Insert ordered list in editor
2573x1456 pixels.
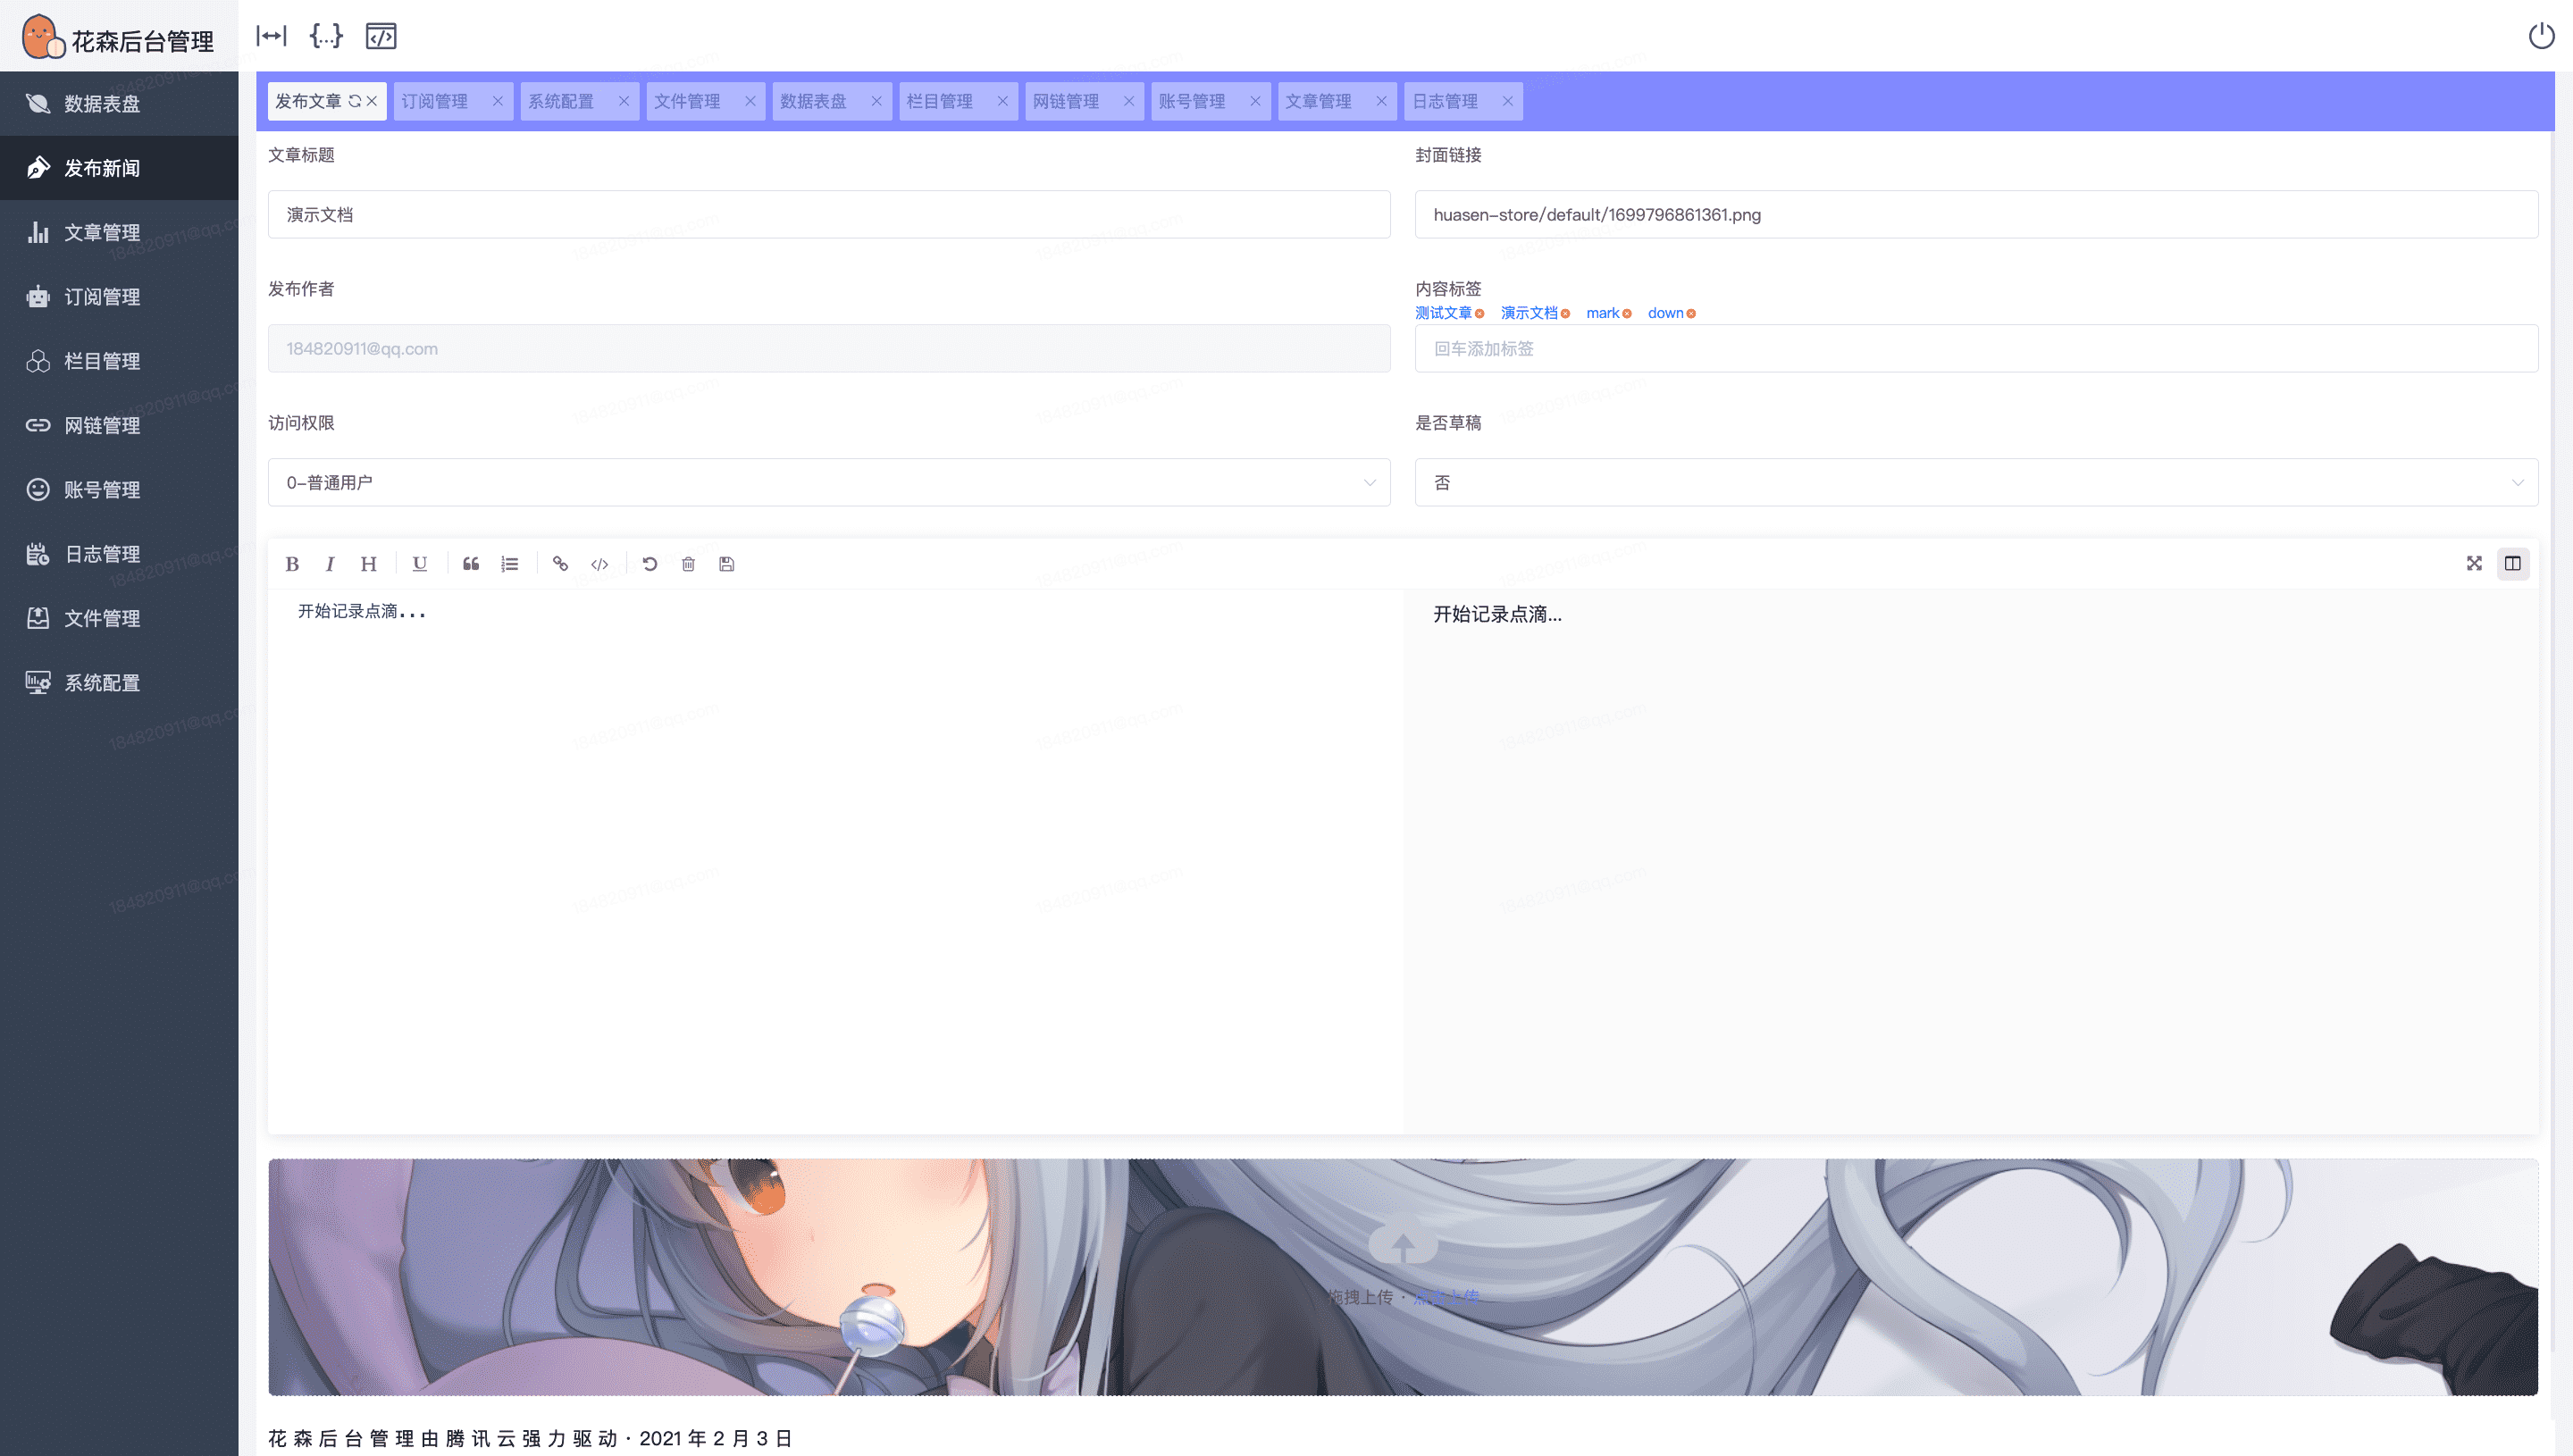[510, 564]
